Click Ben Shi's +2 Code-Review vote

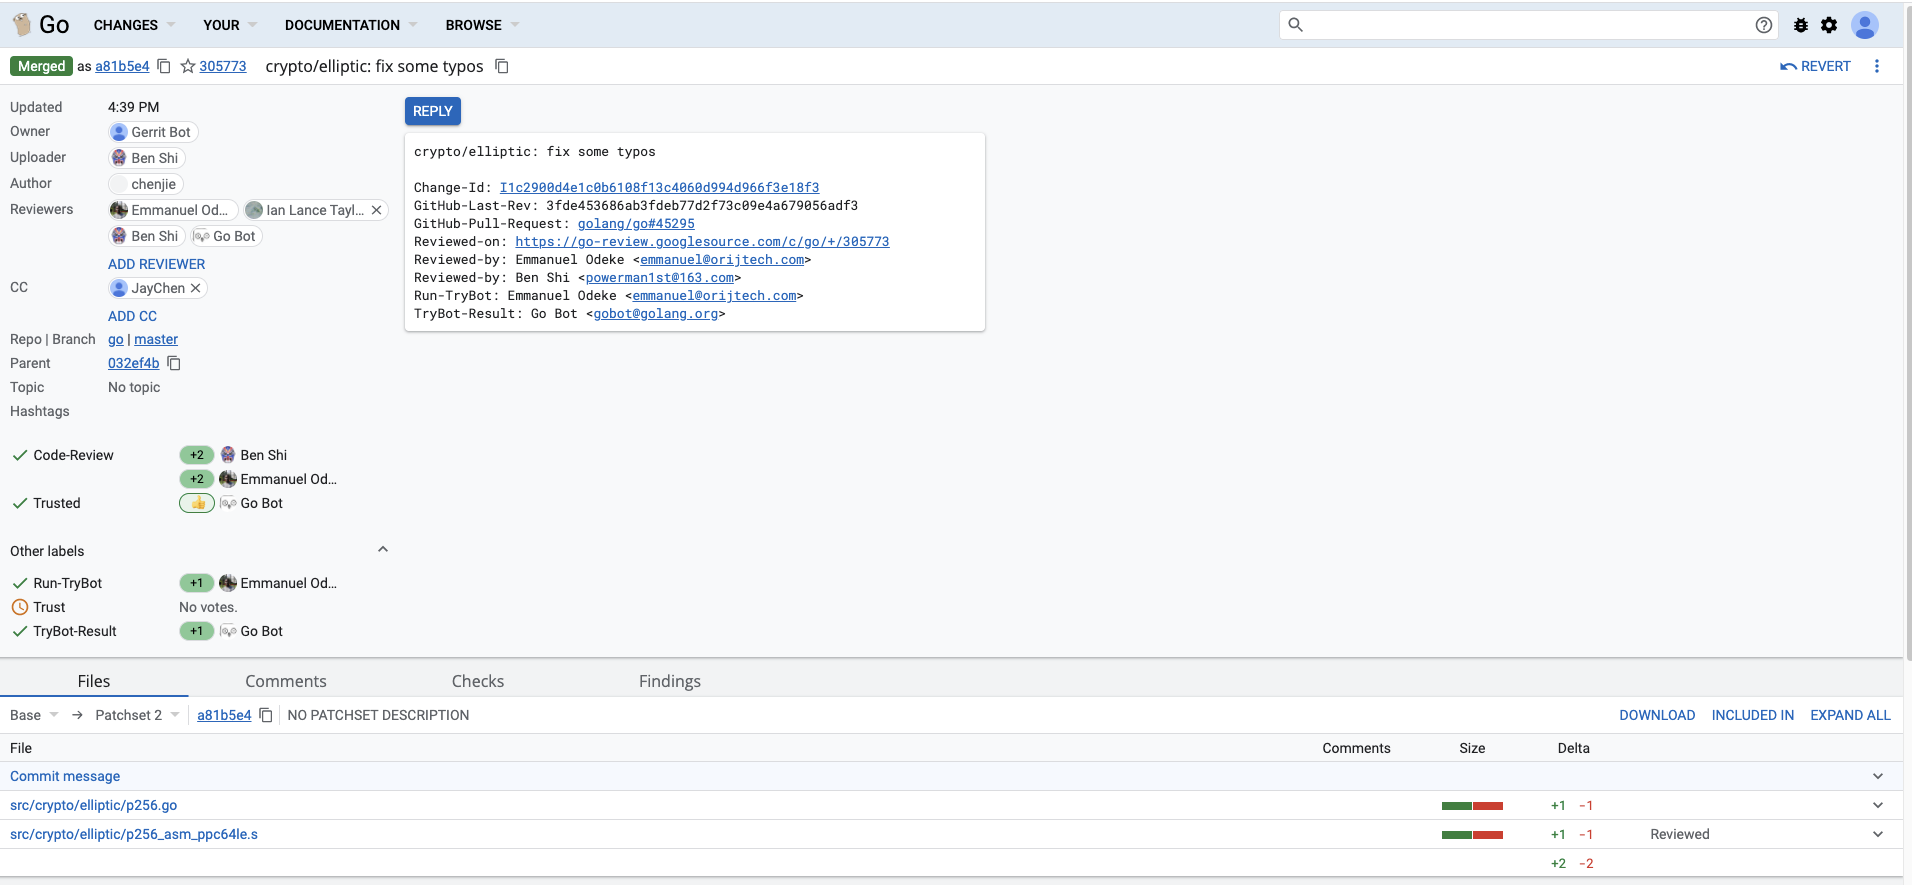(197, 455)
